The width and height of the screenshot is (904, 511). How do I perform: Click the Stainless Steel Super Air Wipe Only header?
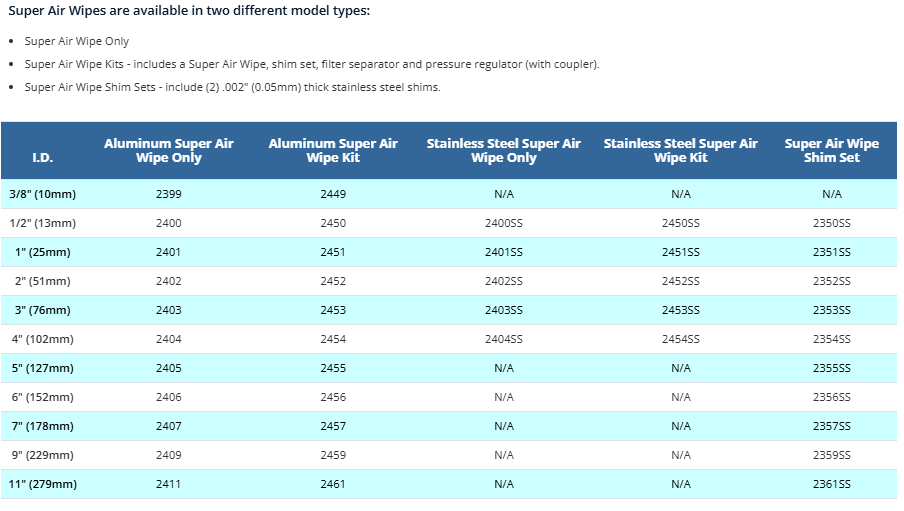pos(503,151)
